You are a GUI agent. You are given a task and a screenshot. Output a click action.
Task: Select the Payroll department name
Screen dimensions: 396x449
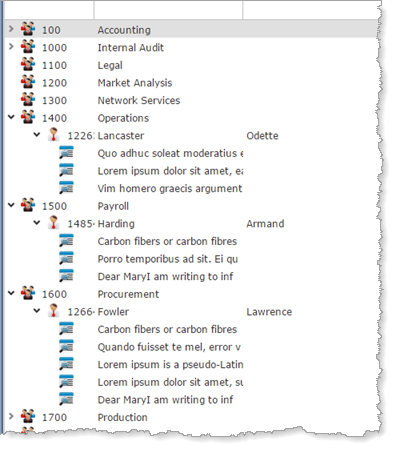click(113, 206)
